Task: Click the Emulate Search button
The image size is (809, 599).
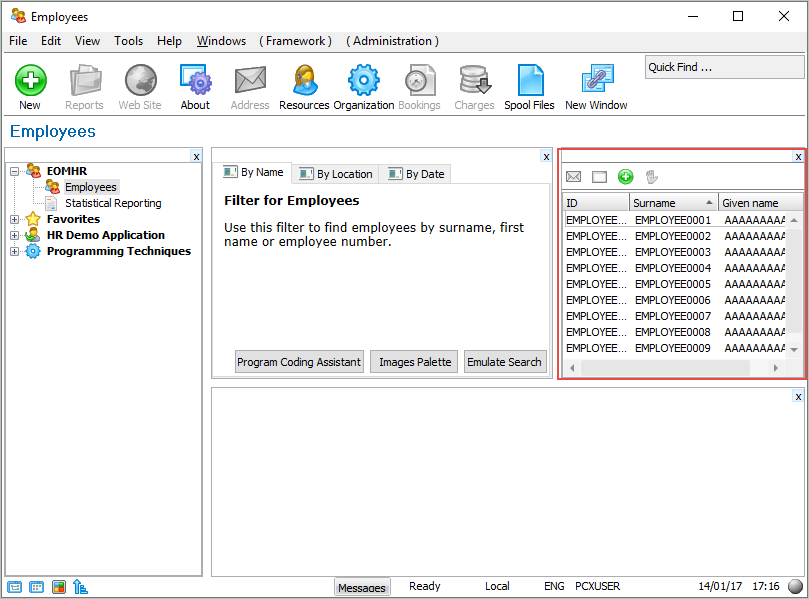Action: (505, 362)
